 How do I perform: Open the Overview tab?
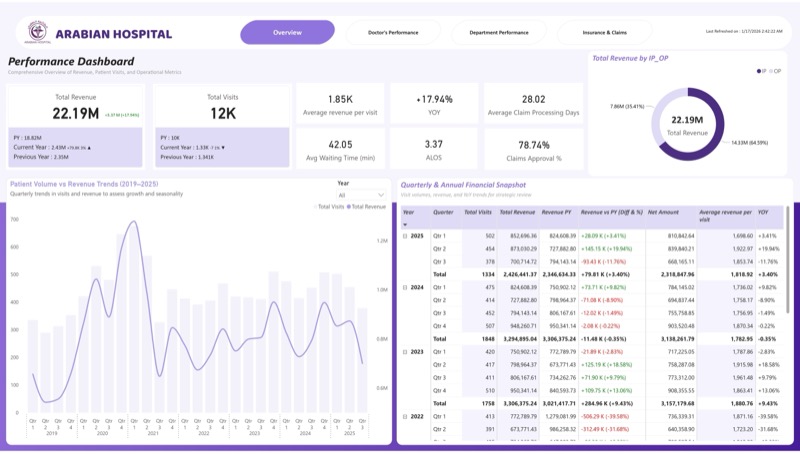[287, 32]
